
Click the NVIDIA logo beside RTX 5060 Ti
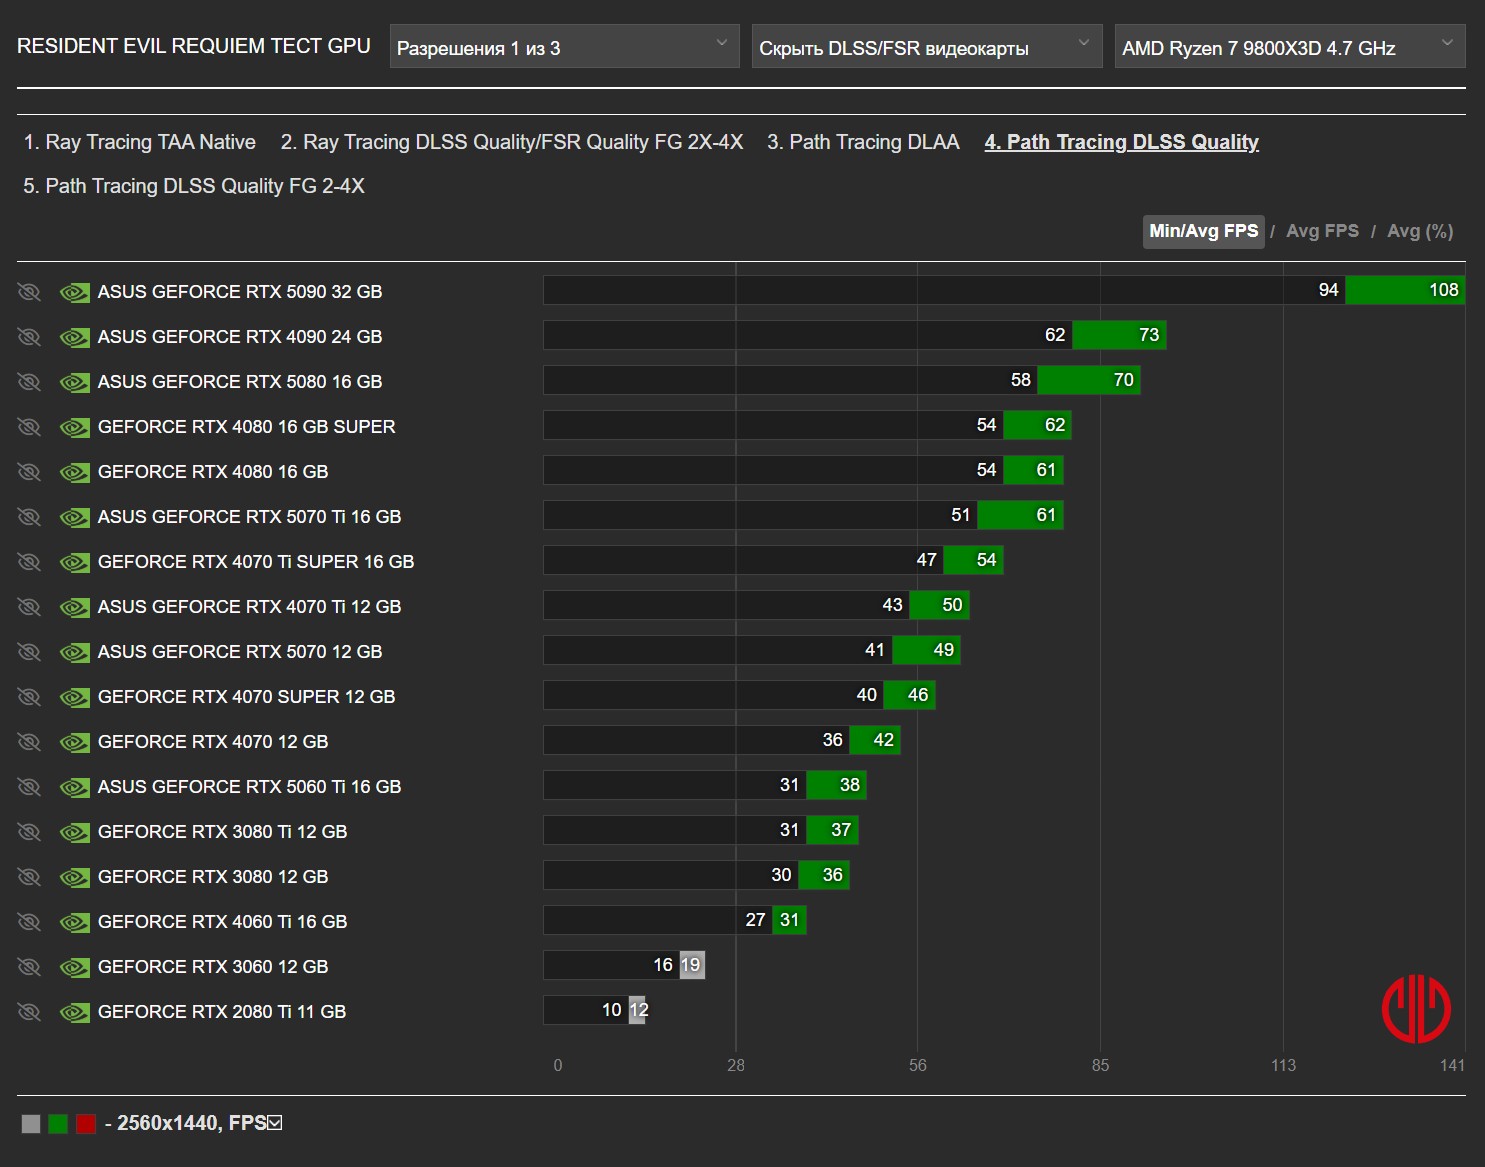(x=75, y=787)
